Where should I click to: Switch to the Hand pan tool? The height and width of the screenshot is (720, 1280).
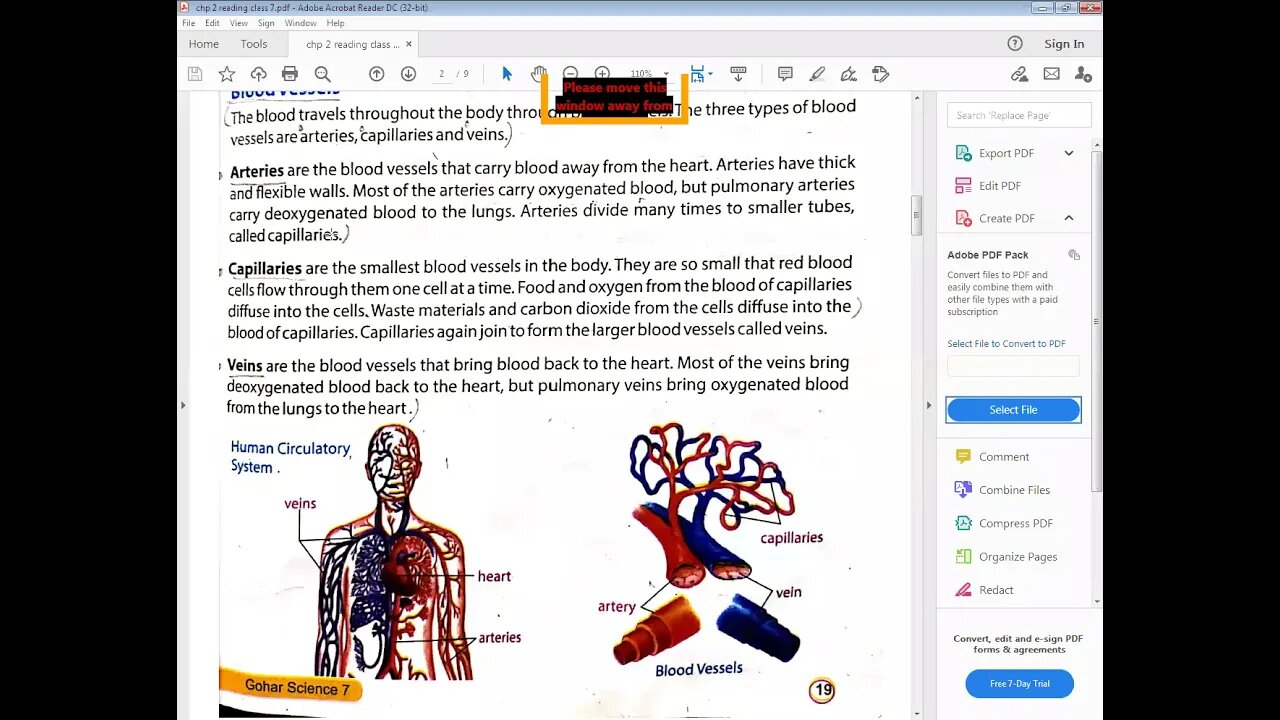tap(539, 74)
